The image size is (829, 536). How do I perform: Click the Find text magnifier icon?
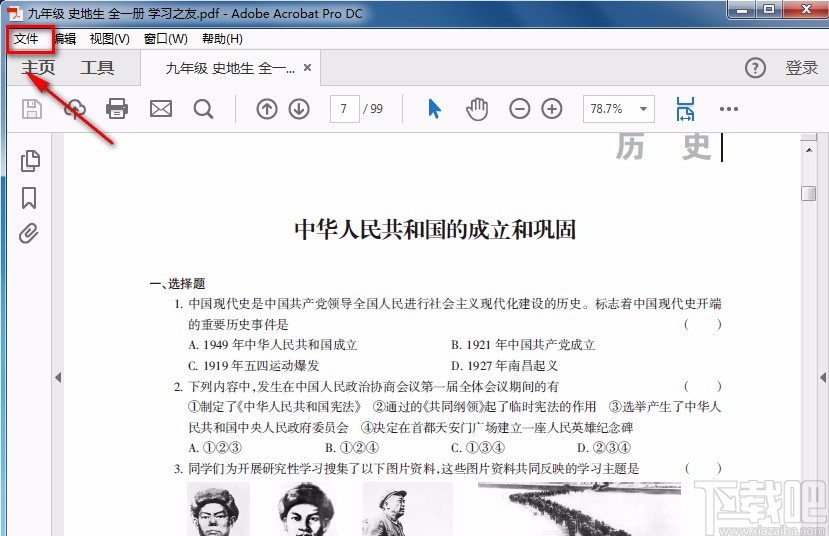tap(204, 109)
